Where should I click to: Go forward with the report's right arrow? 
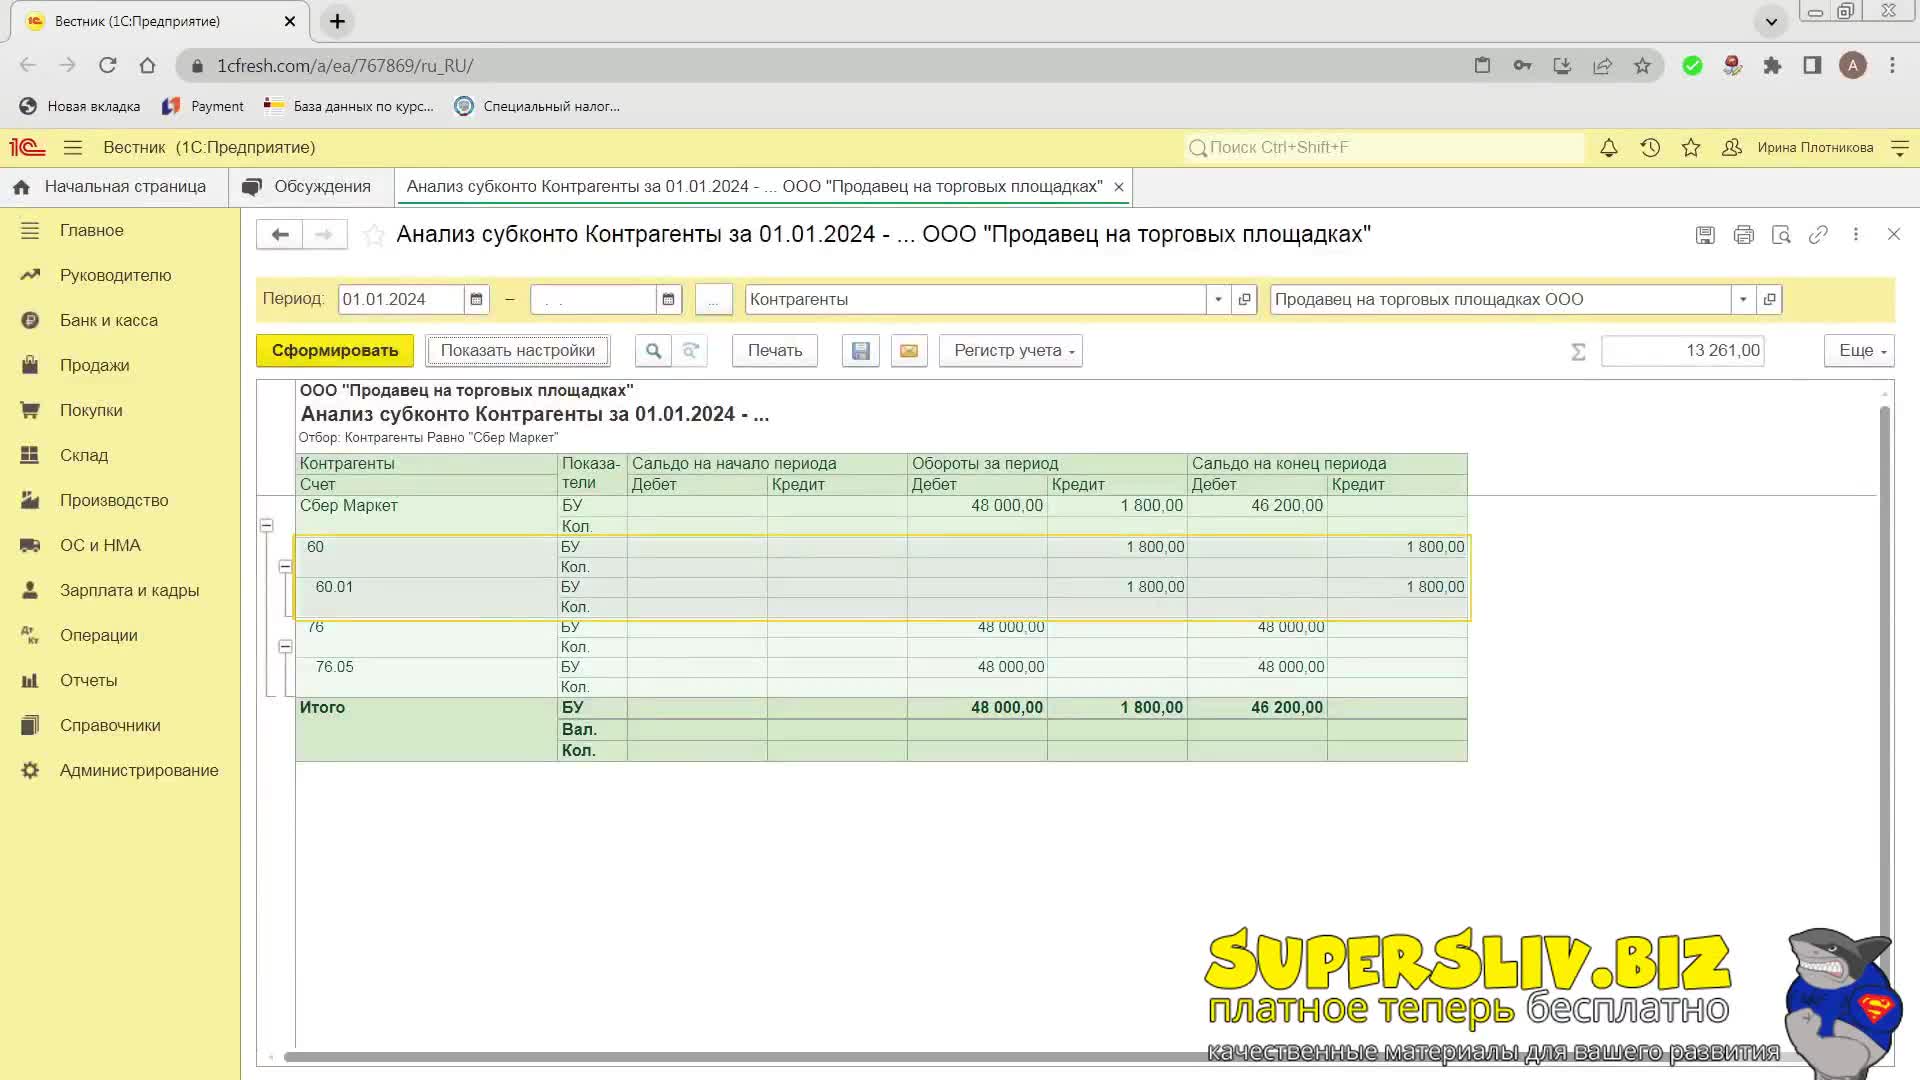click(x=324, y=234)
